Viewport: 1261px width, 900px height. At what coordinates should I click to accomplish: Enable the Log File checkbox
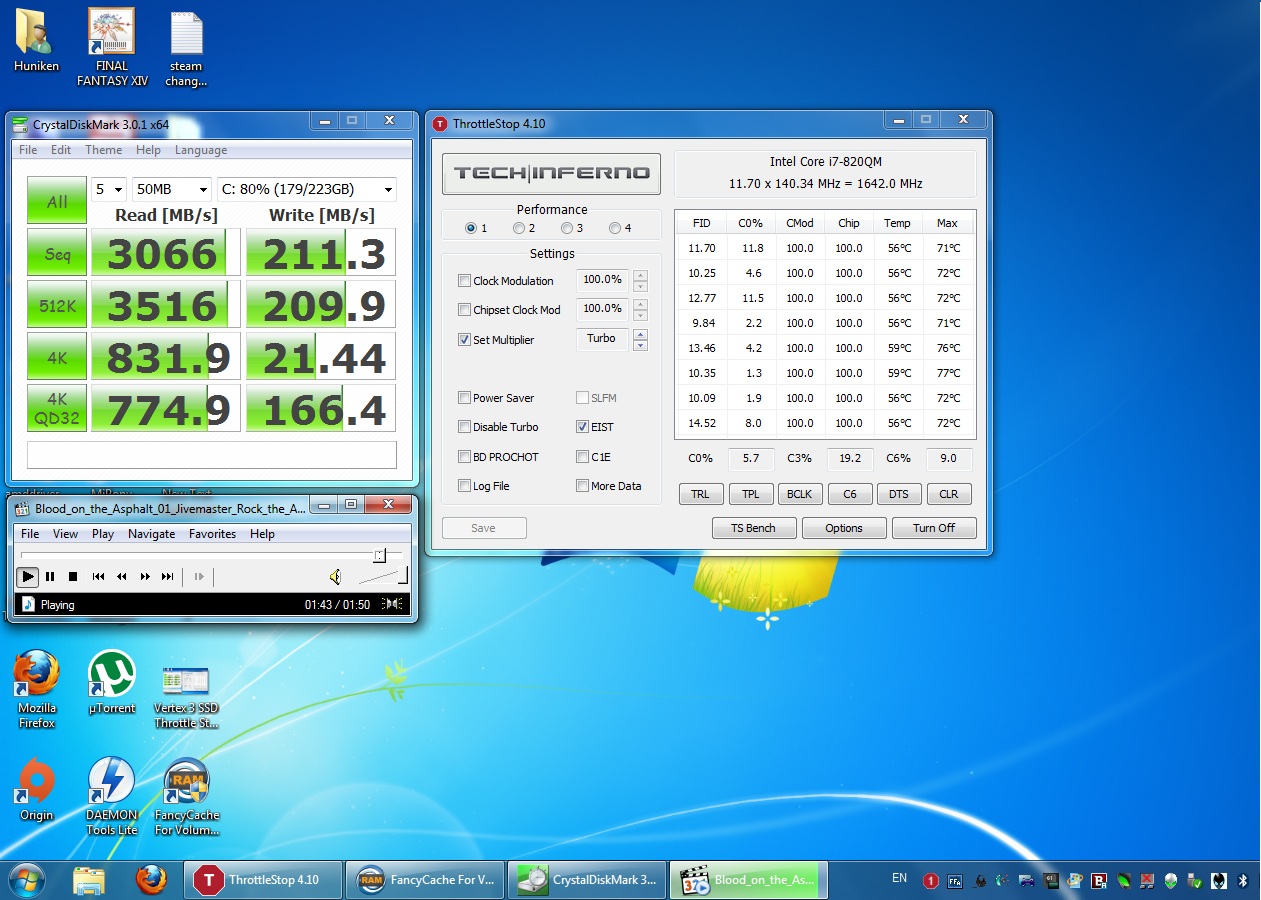pos(464,486)
